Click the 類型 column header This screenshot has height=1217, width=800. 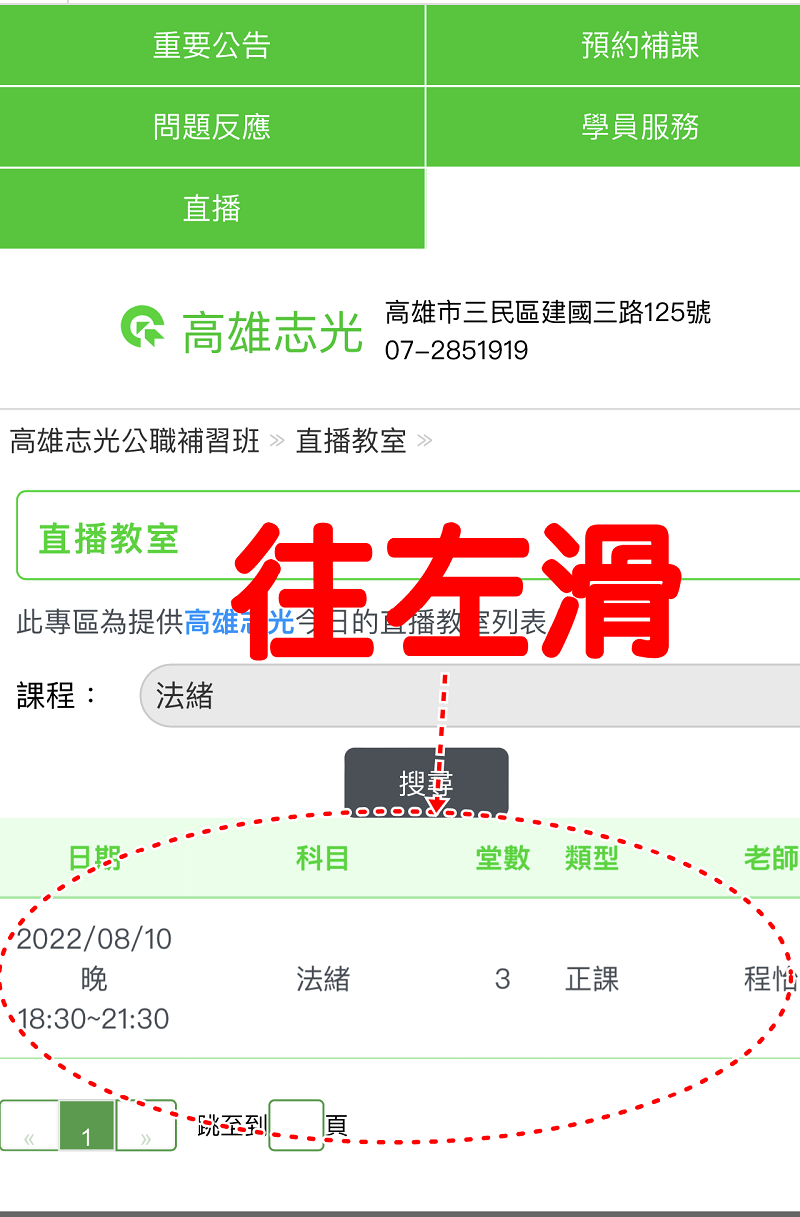click(592, 858)
